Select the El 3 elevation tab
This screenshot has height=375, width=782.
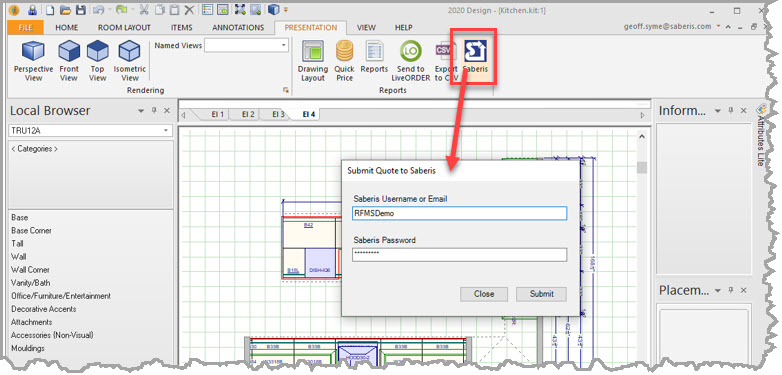click(278, 114)
